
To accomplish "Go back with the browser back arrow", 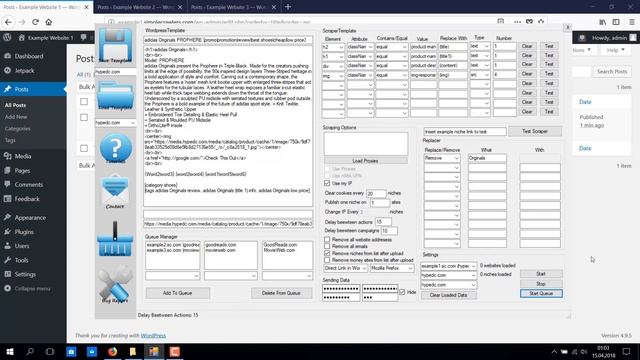I will (9, 22).
